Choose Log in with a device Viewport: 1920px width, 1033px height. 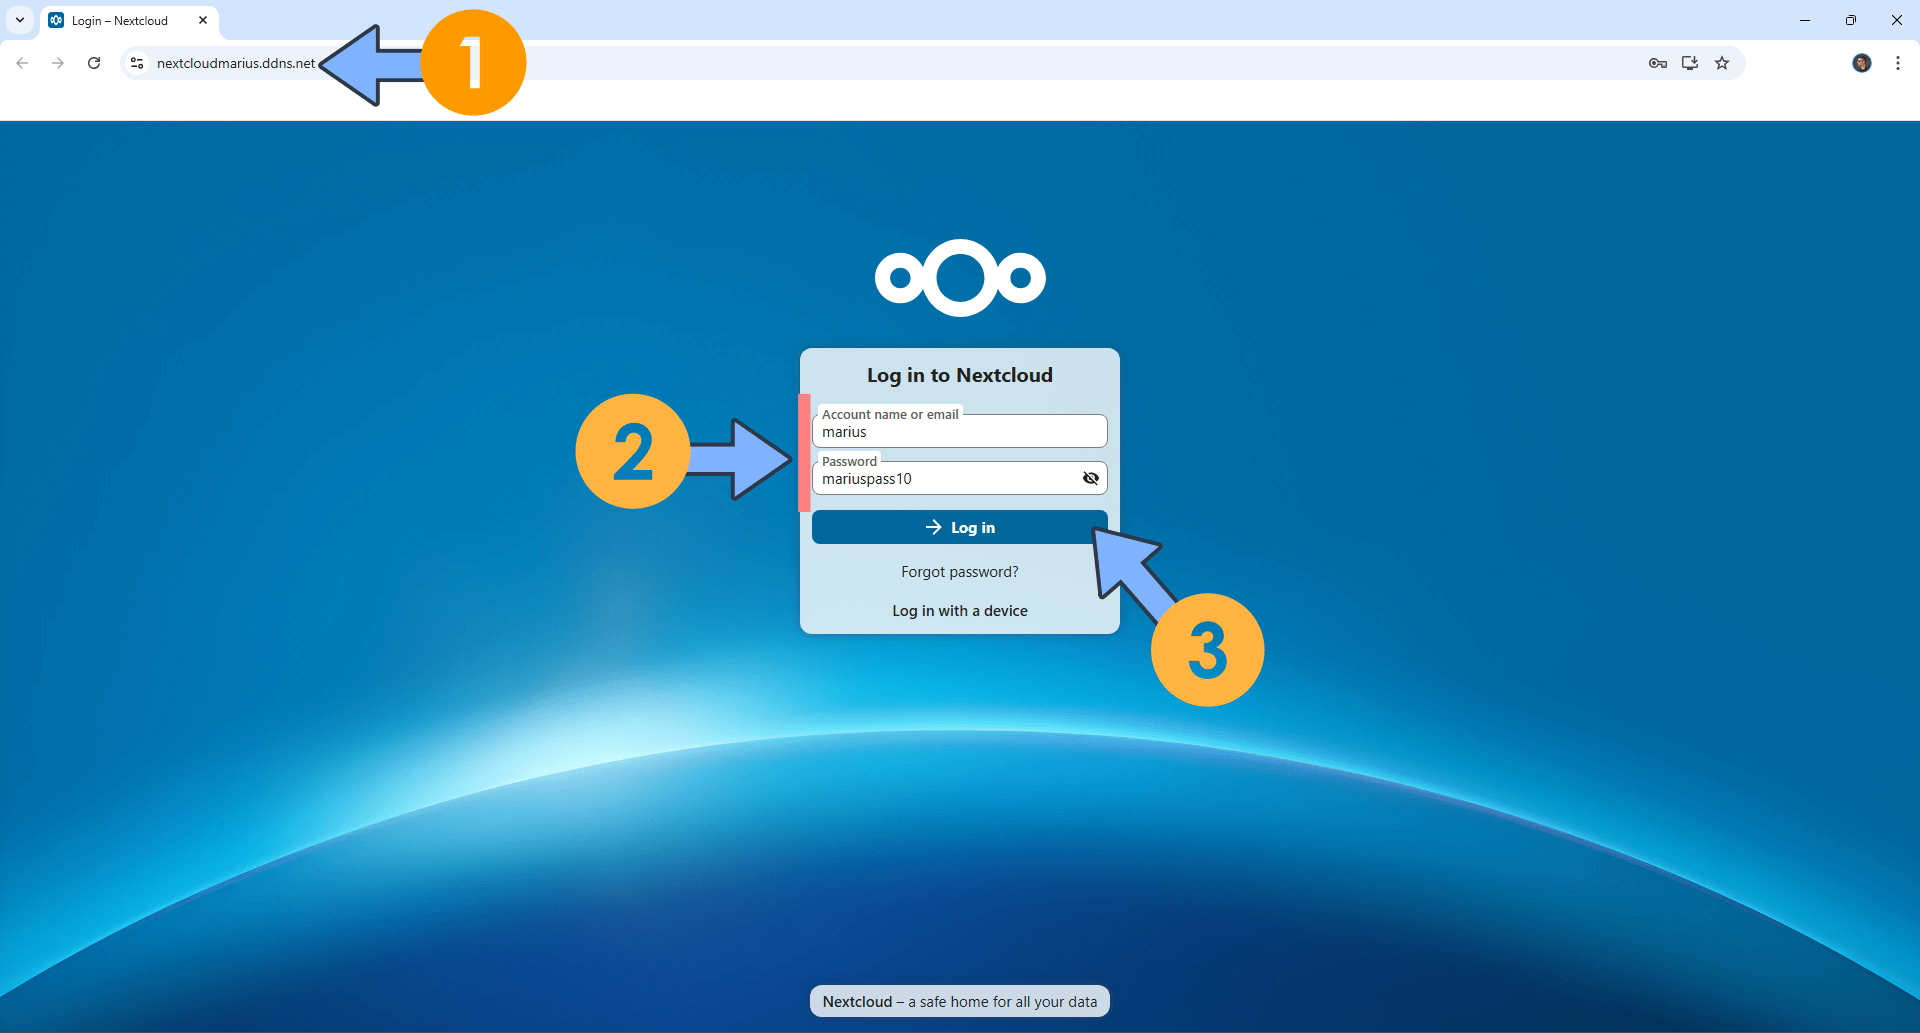coord(959,611)
